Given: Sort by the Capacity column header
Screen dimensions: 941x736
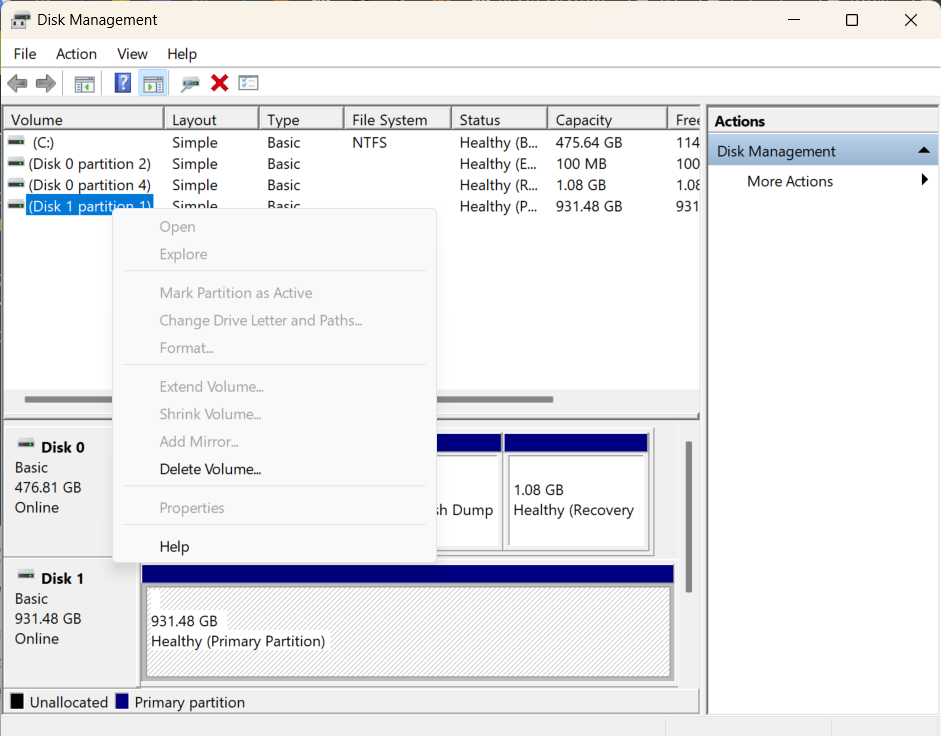Looking at the screenshot, I should coord(584,120).
